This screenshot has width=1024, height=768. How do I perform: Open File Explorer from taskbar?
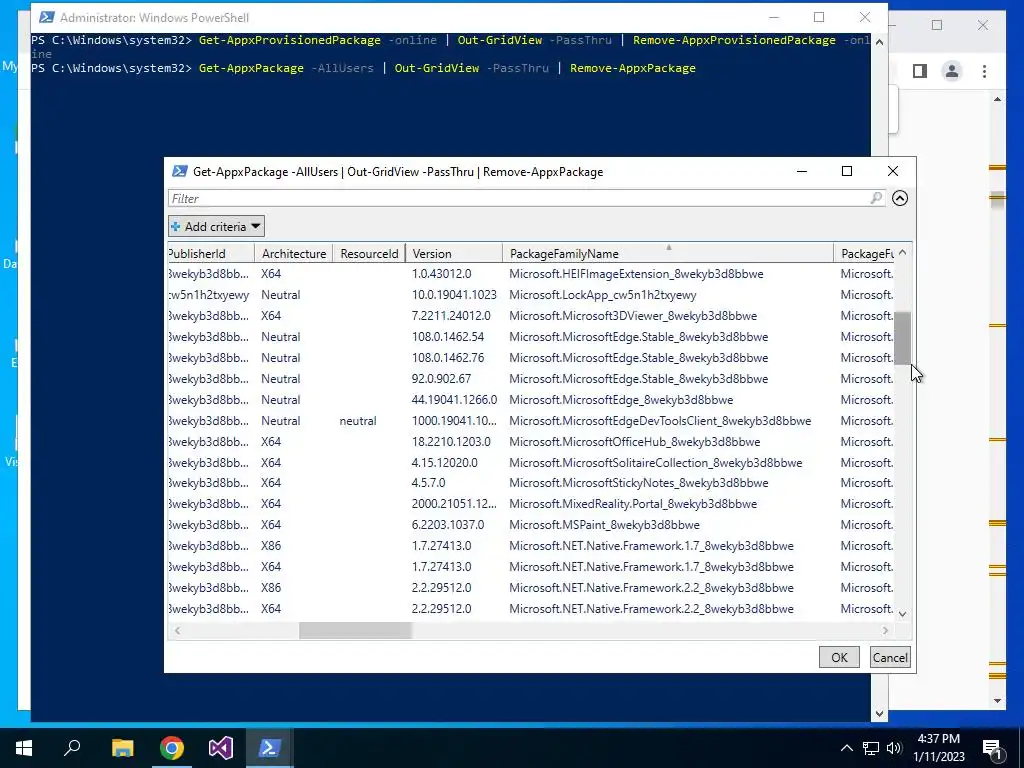(x=122, y=748)
